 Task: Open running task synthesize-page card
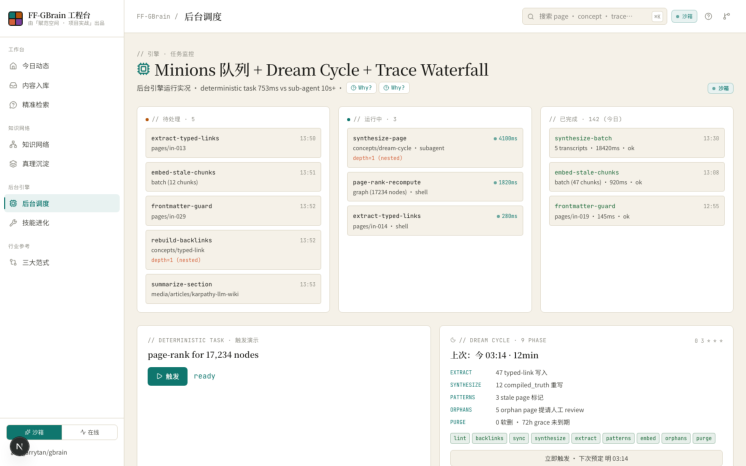435,148
